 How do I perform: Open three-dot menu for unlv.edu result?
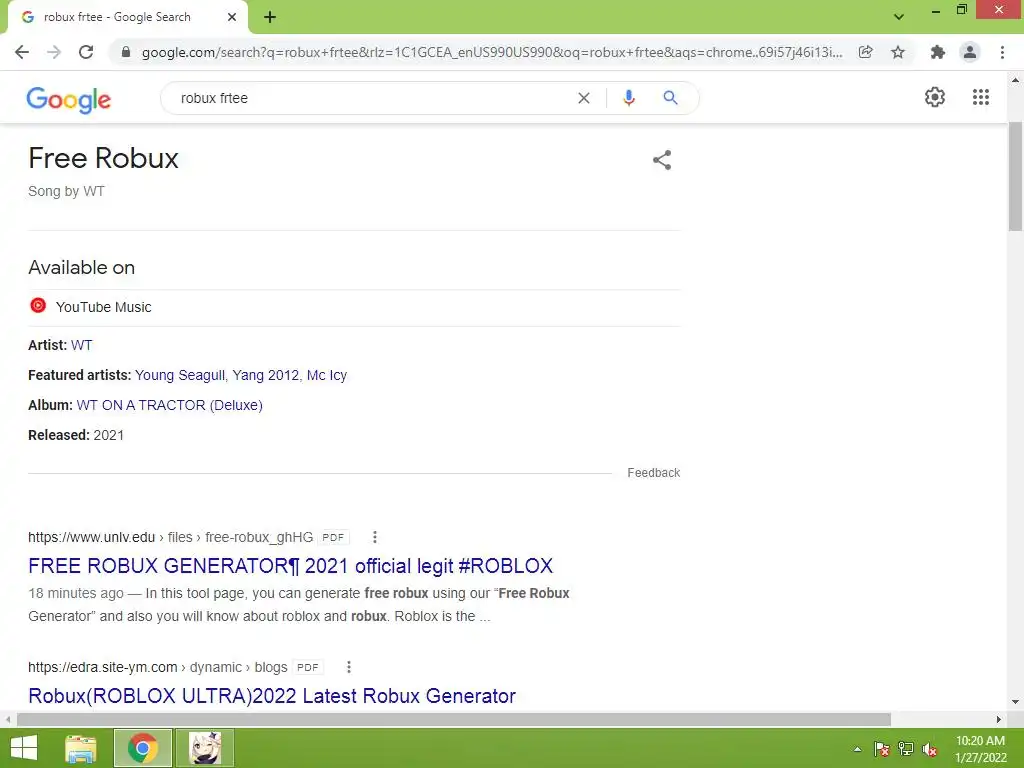point(375,537)
